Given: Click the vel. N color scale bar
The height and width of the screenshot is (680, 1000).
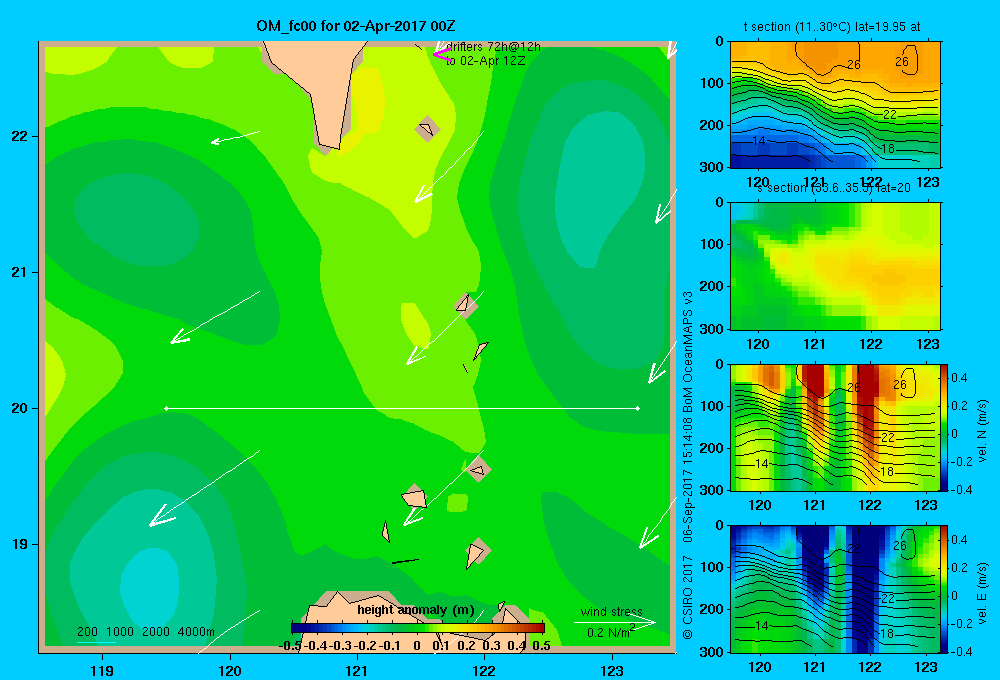Looking at the screenshot, I should [x=944, y=427].
